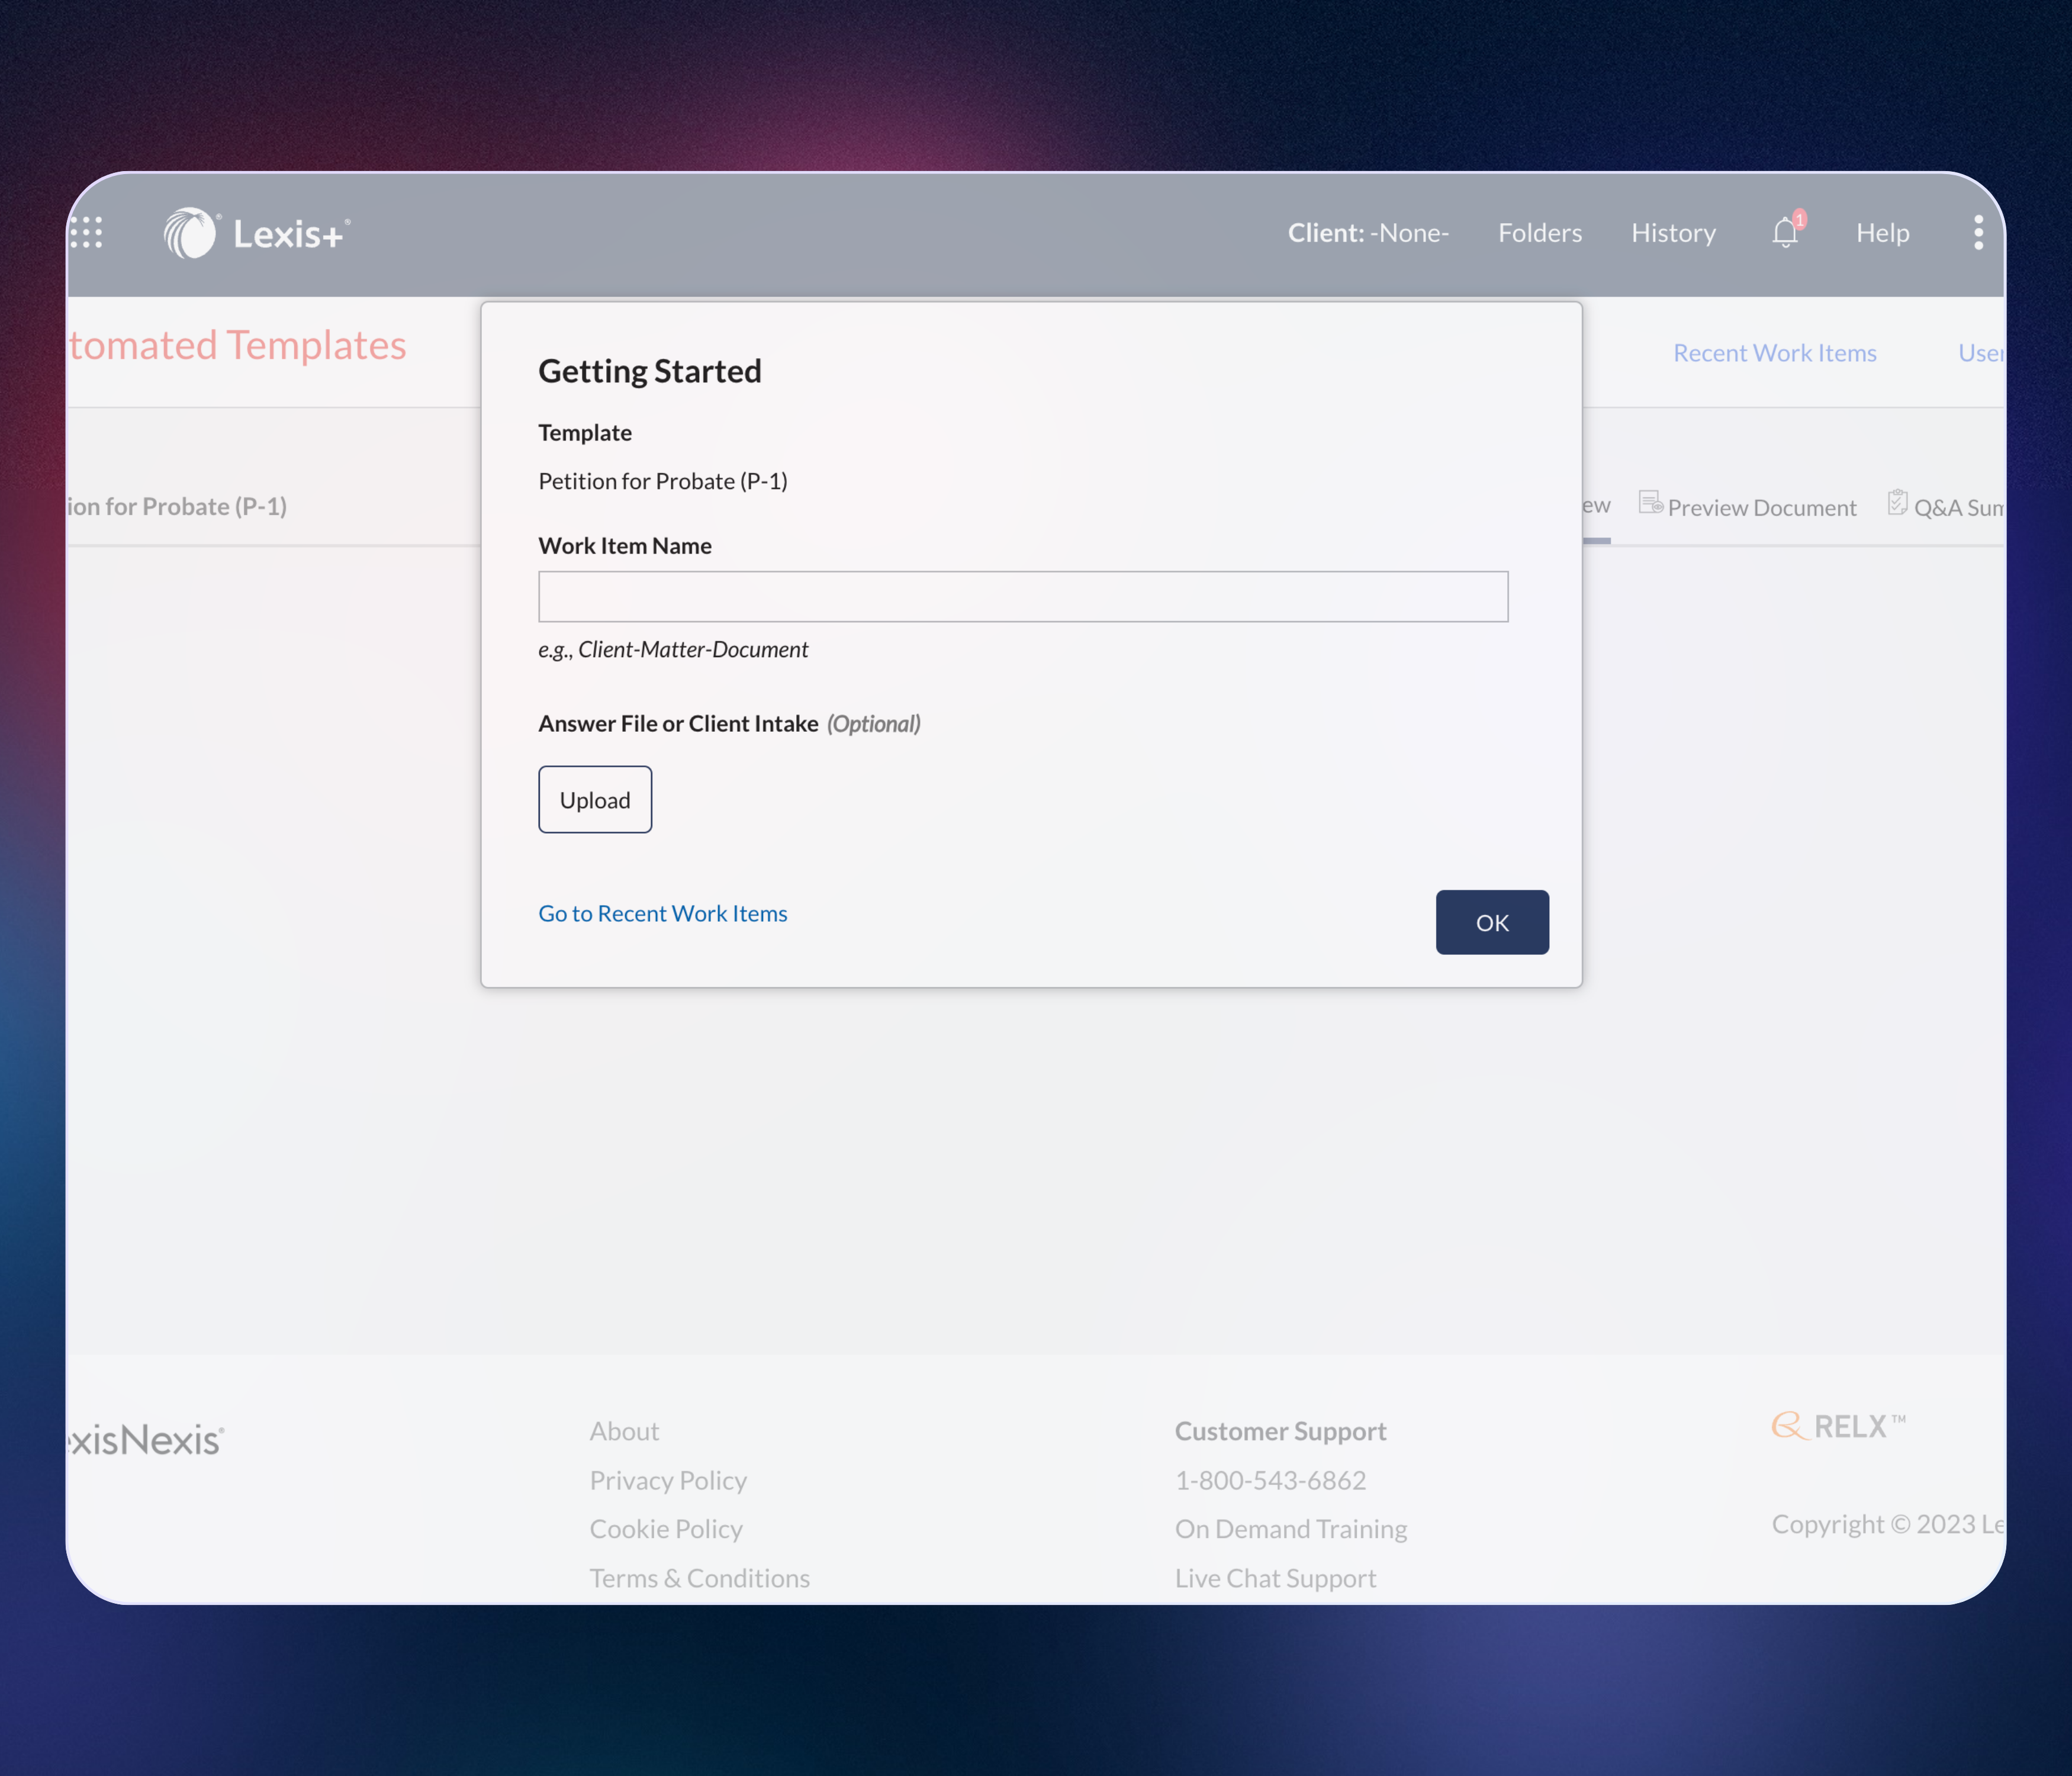Open the Privacy Policy link
2072x1776 pixels.
[668, 1480]
